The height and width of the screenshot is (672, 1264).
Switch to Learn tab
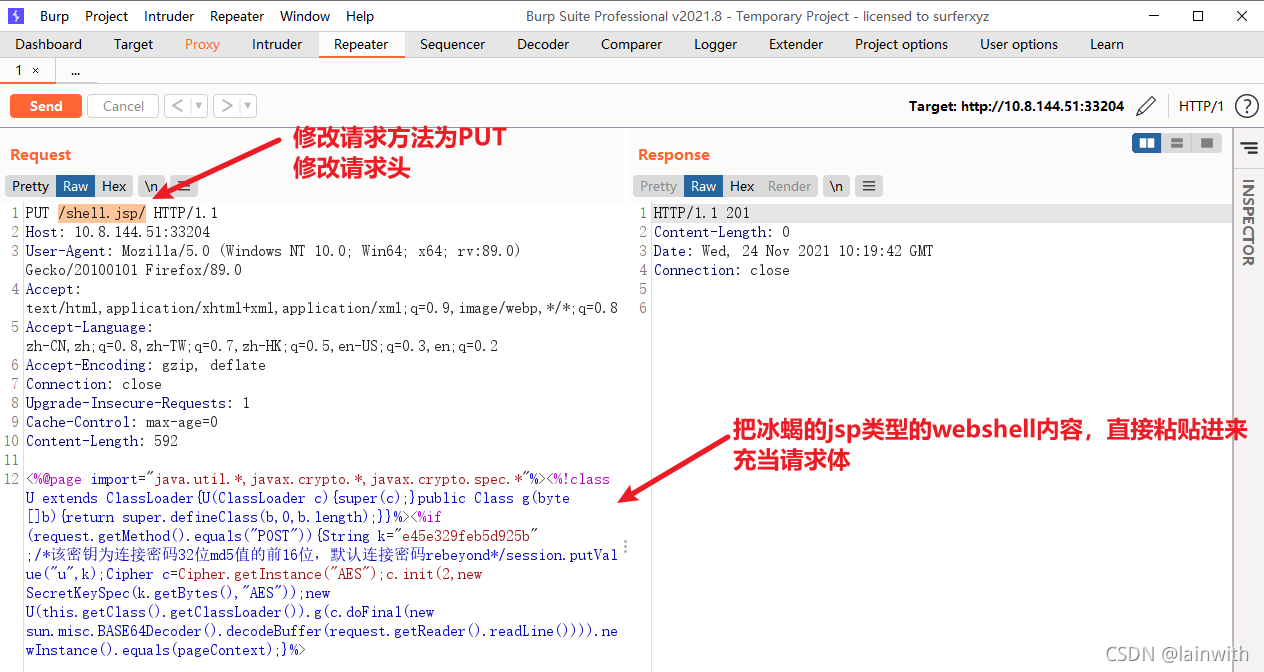point(1106,44)
